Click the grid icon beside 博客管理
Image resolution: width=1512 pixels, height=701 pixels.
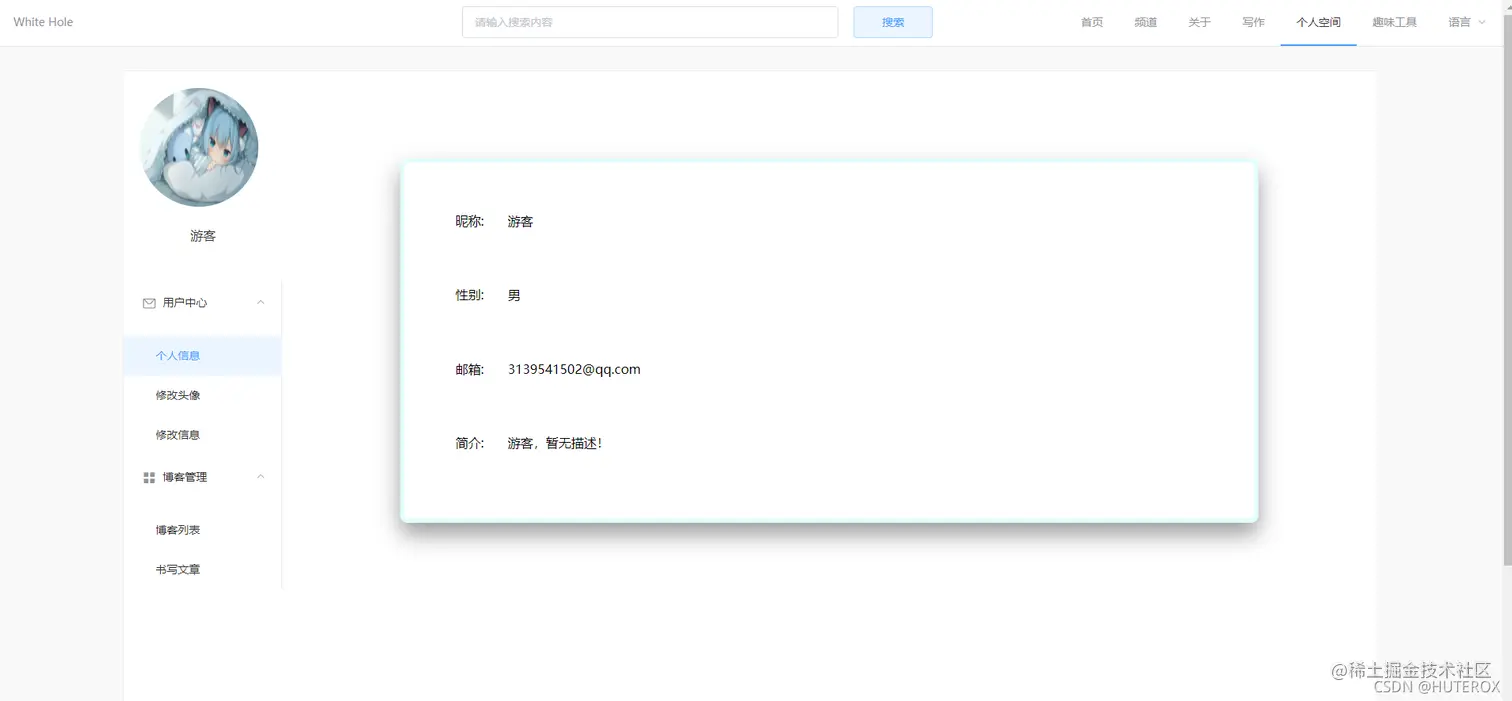[148, 477]
